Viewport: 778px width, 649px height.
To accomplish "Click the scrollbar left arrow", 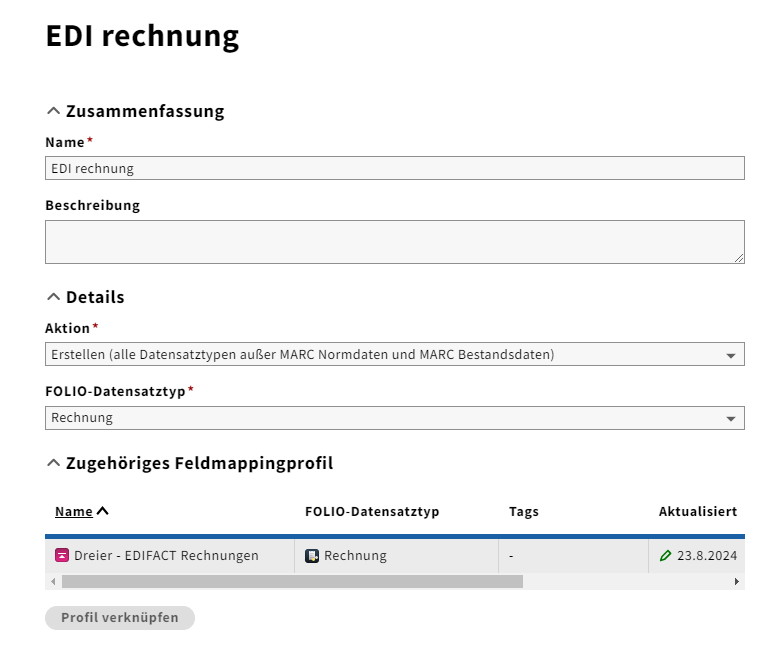I will pos(52,581).
